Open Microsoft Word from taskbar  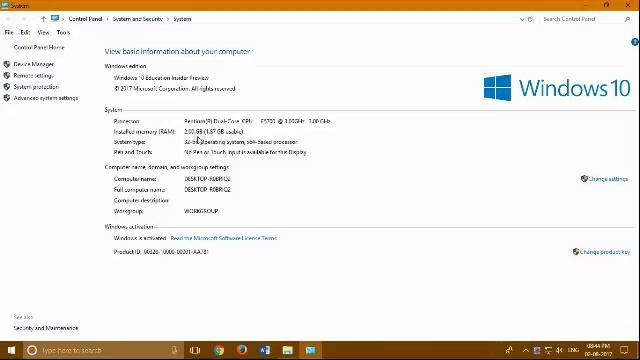[x=264, y=350]
